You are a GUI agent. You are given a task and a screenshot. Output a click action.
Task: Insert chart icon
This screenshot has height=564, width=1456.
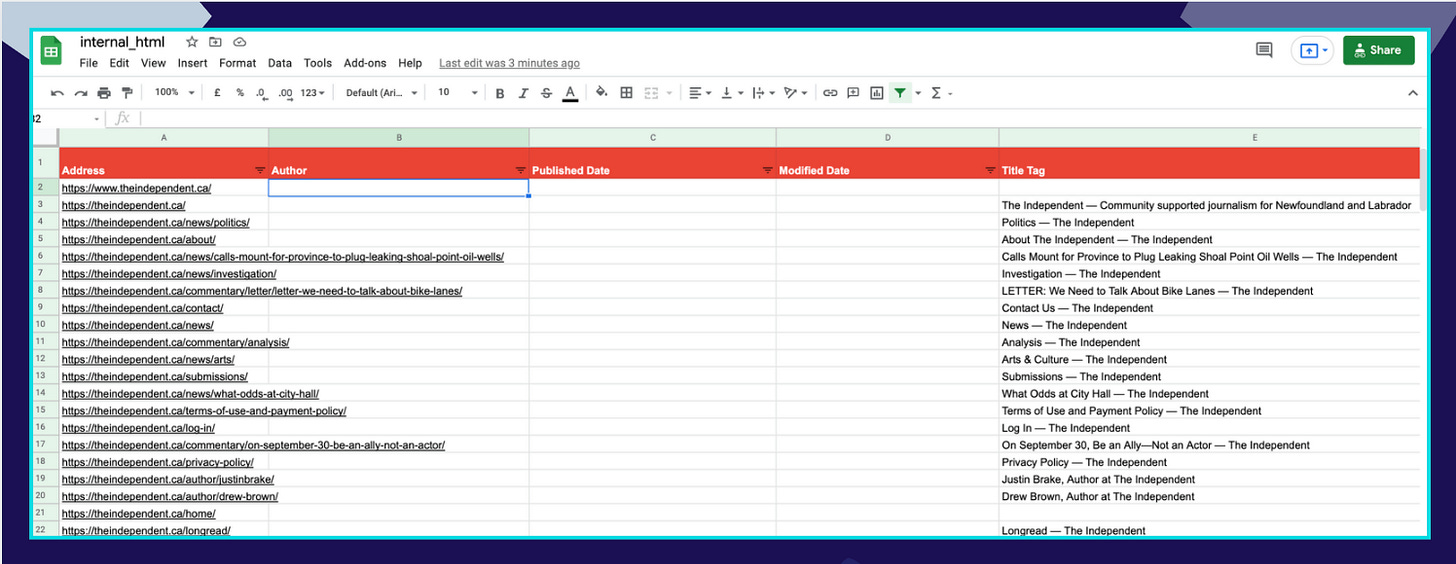[877, 93]
